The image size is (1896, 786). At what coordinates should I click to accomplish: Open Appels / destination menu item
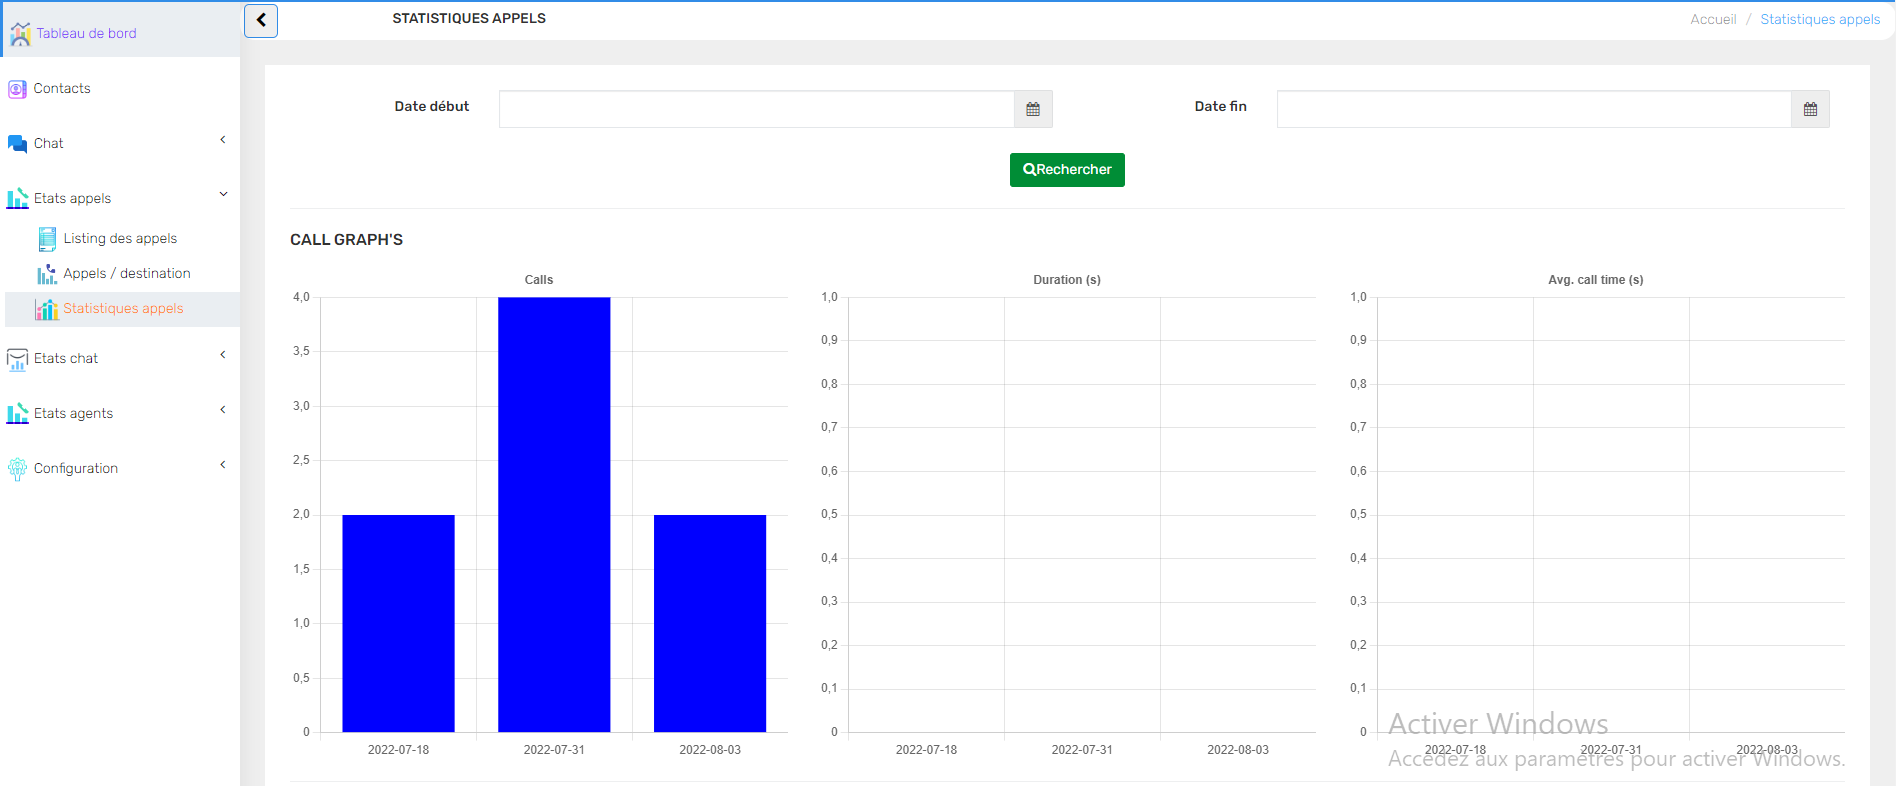click(126, 274)
